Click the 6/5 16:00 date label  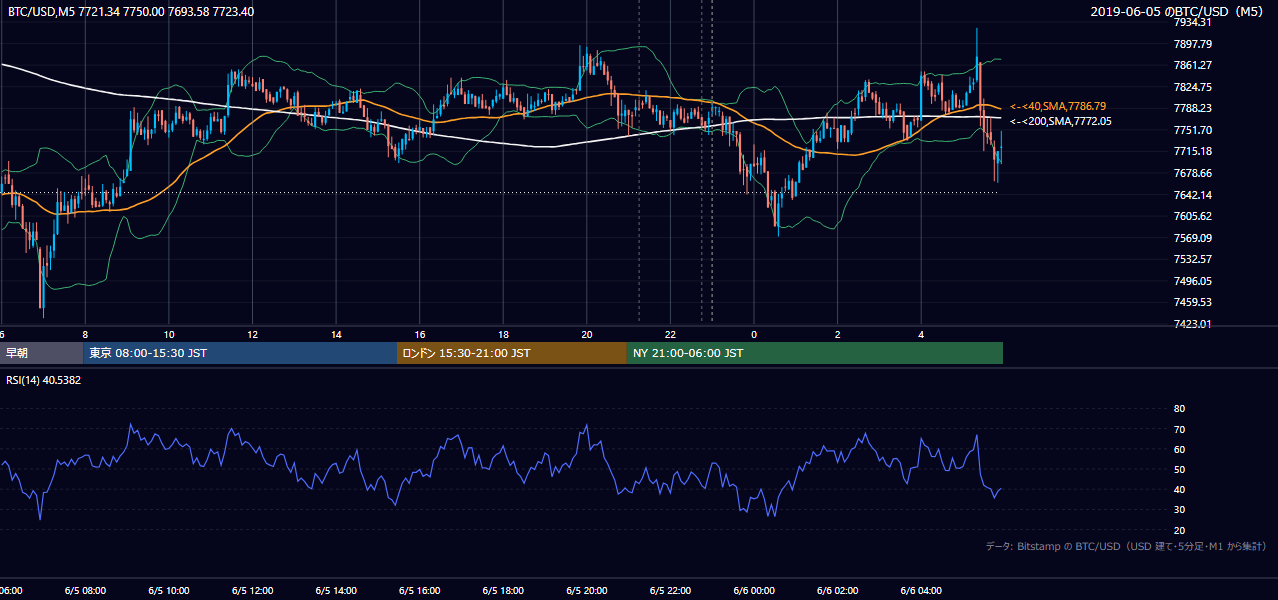coord(420,591)
